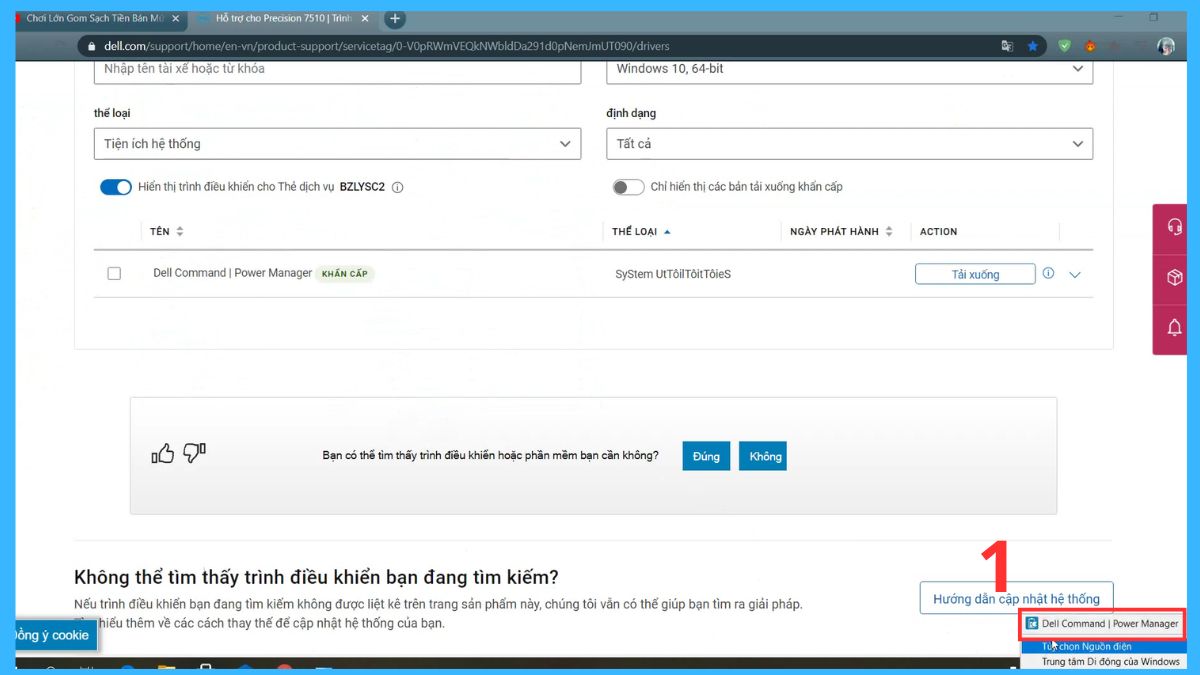Open the Chrome profile avatar
The width and height of the screenshot is (1200, 675).
coord(1166,46)
